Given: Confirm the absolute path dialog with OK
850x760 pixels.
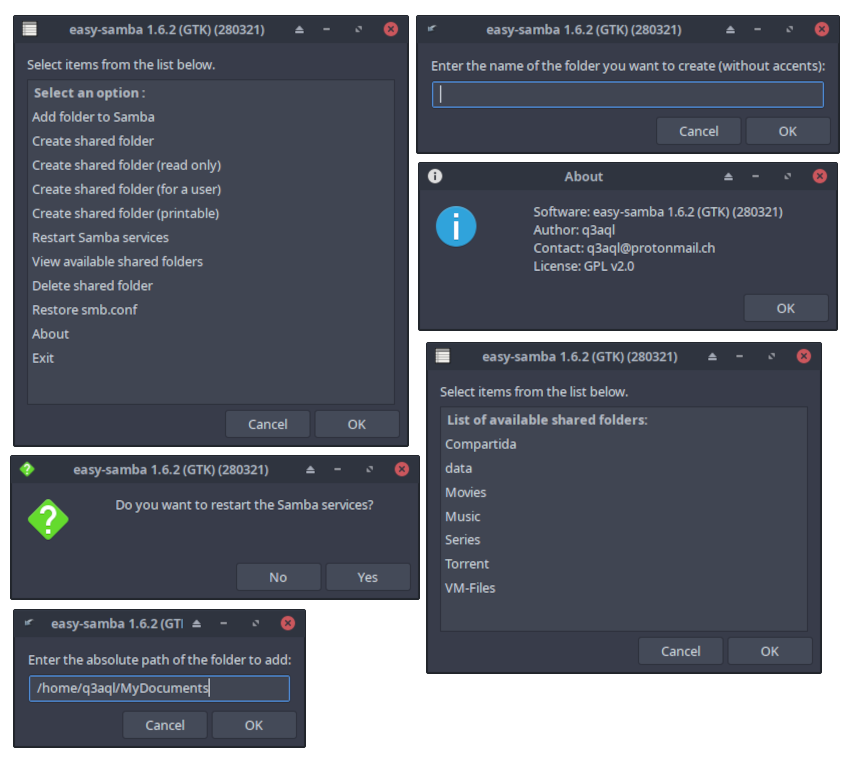Looking at the screenshot, I should click(x=254, y=725).
